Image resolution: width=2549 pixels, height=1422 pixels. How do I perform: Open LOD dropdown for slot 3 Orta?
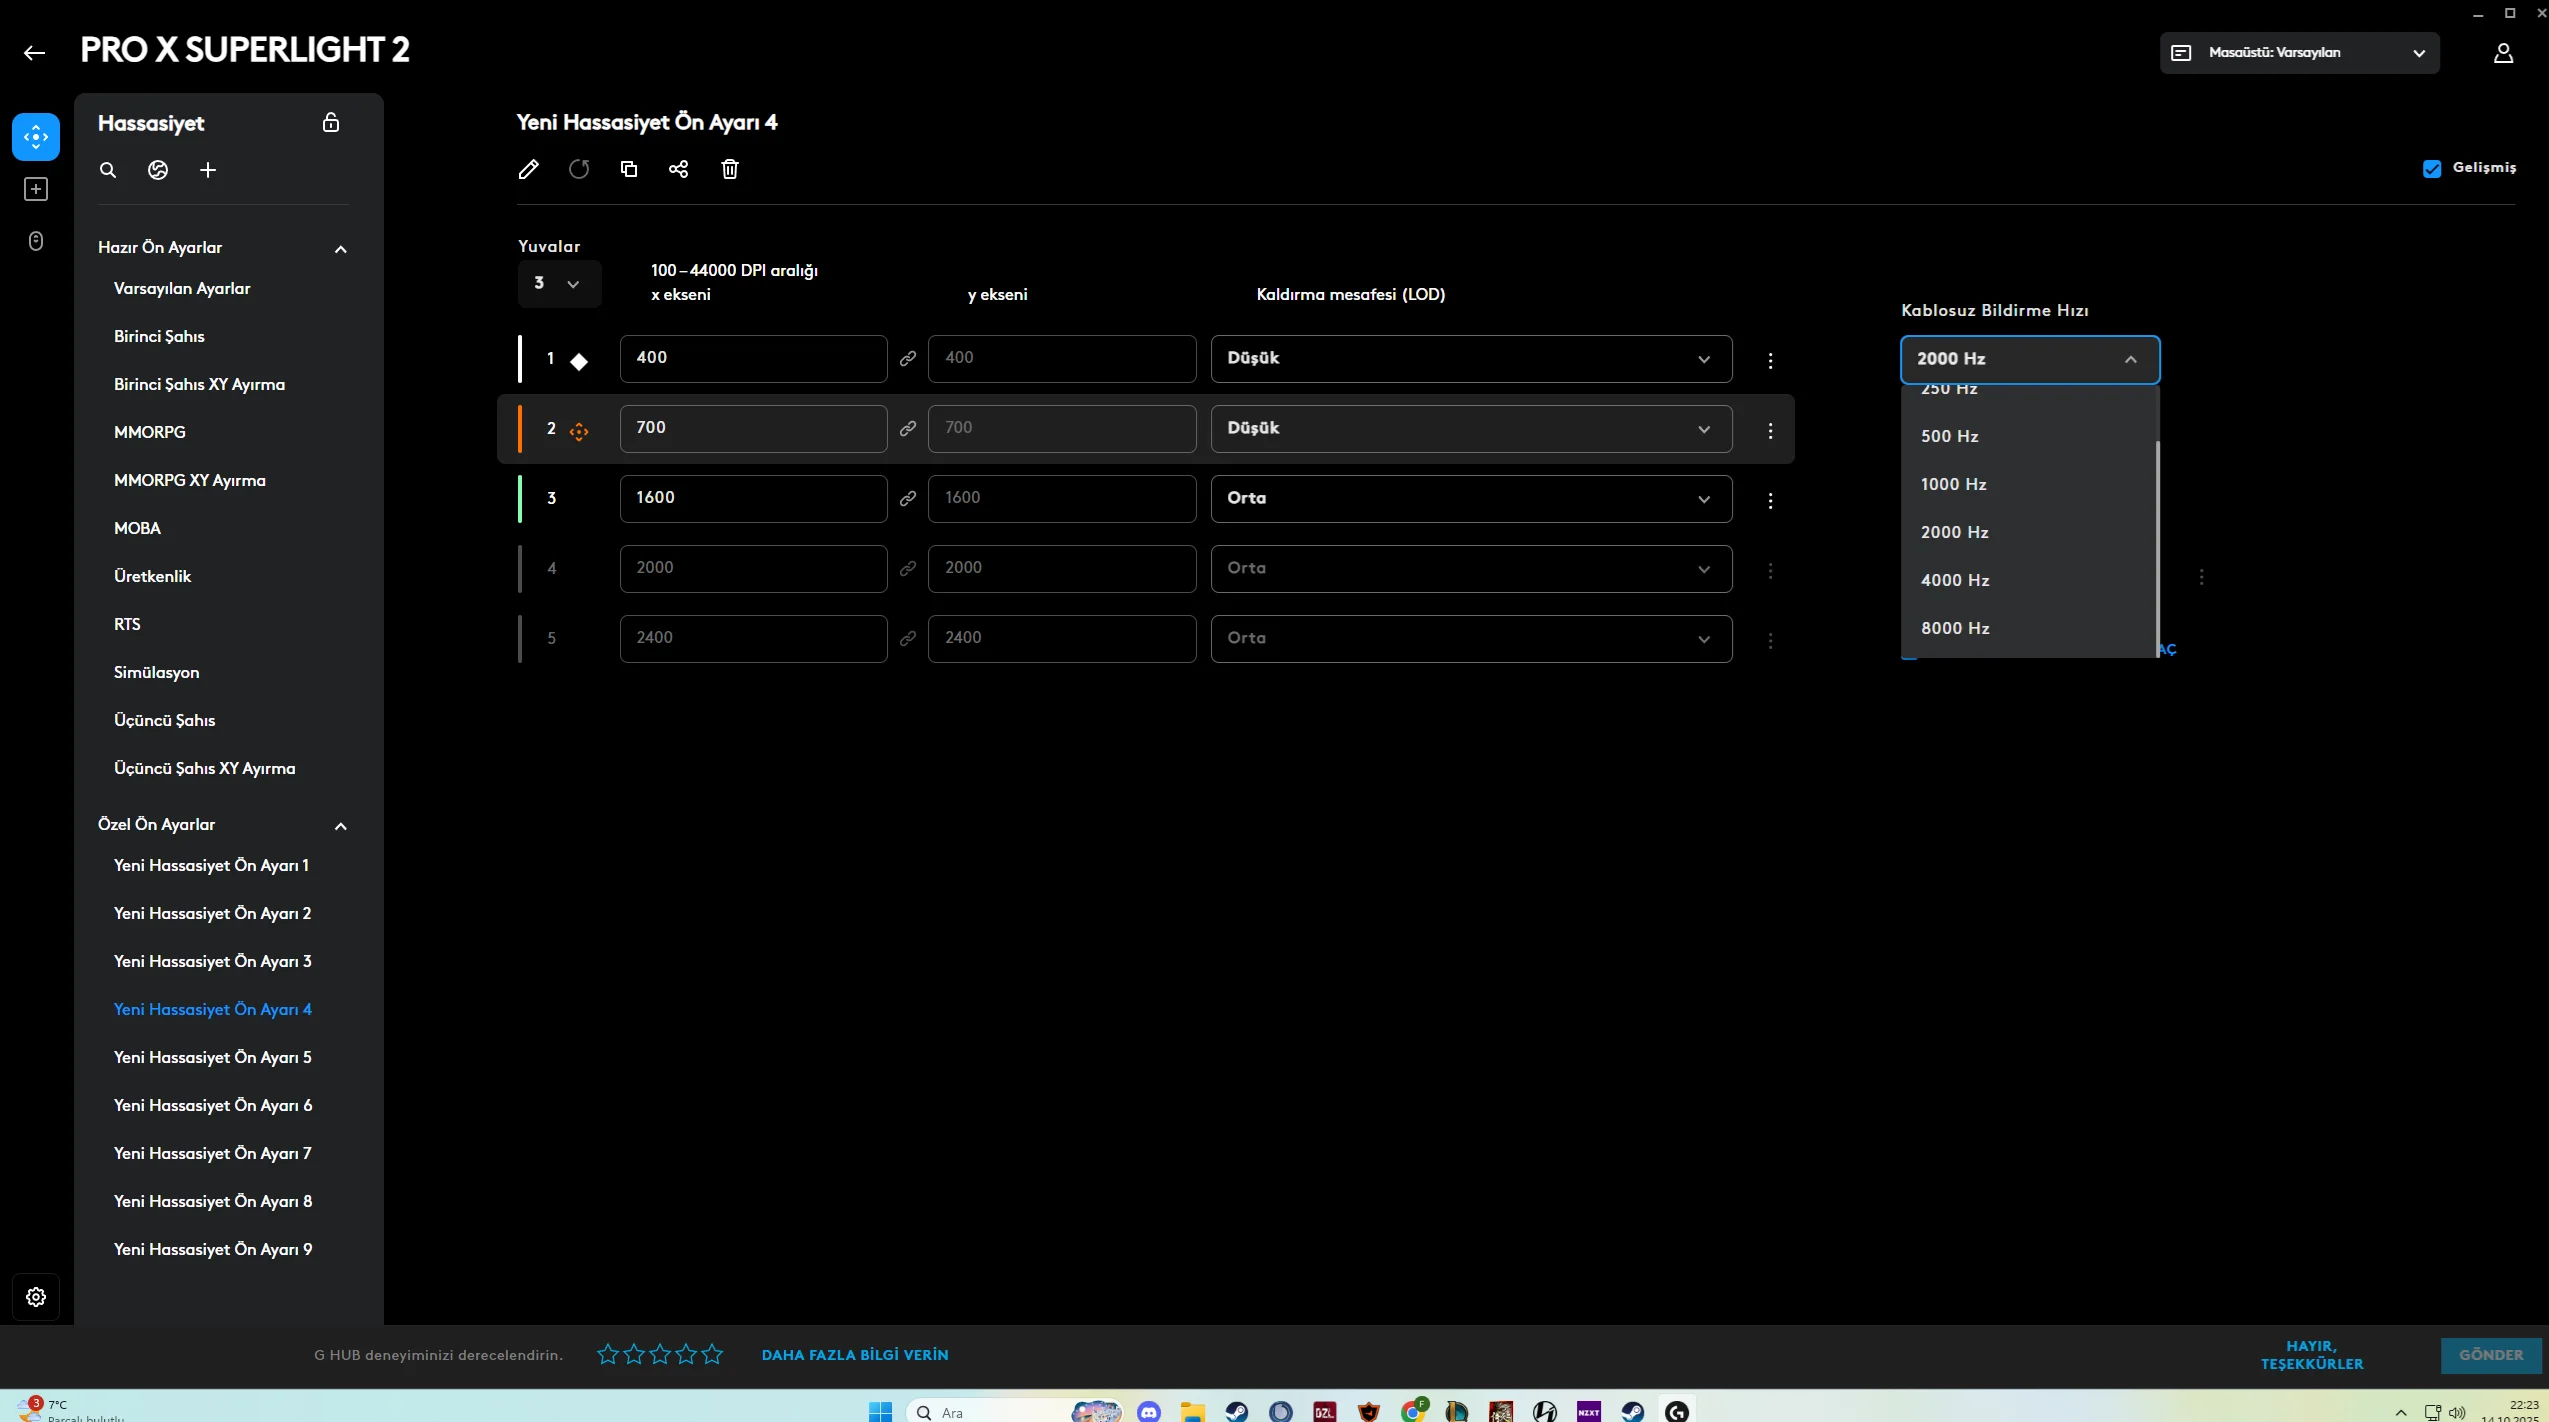tap(1471, 499)
